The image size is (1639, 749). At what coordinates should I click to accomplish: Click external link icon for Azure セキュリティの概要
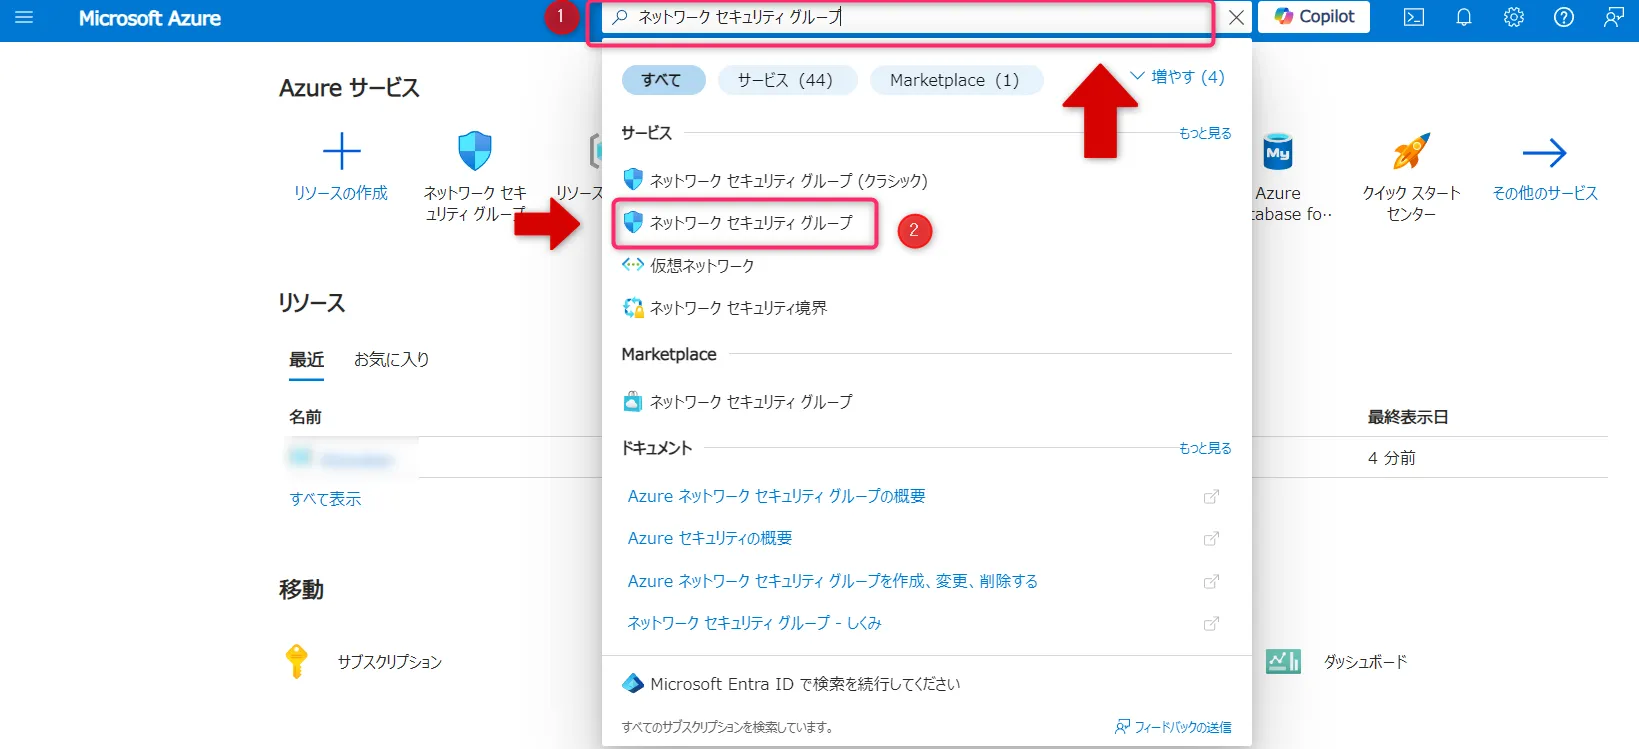[x=1211, y=539]
